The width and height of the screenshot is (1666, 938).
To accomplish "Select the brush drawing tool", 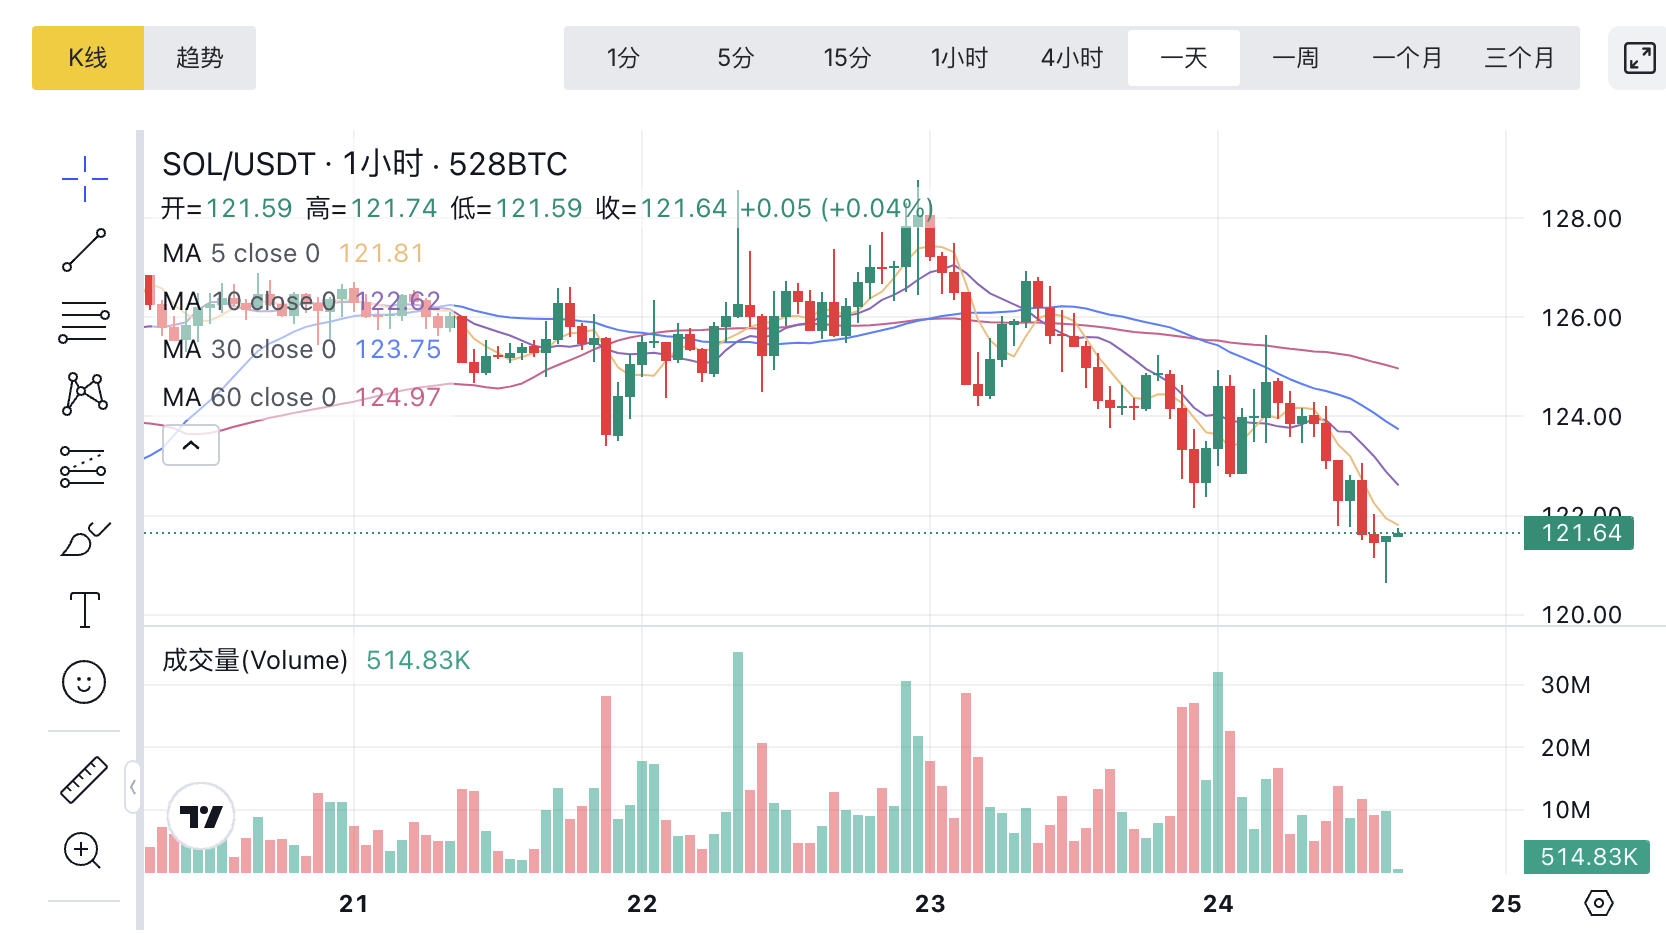I will [84, 539].
